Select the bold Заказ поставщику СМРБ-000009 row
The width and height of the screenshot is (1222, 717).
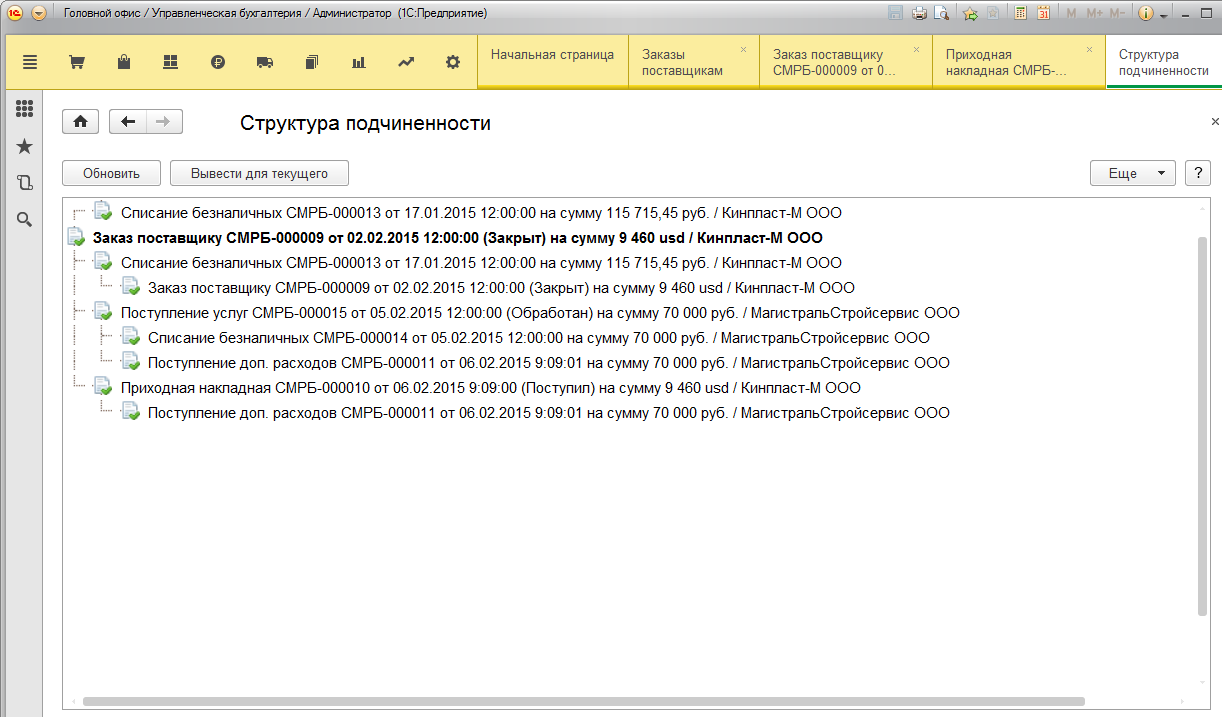coord(457,238)
